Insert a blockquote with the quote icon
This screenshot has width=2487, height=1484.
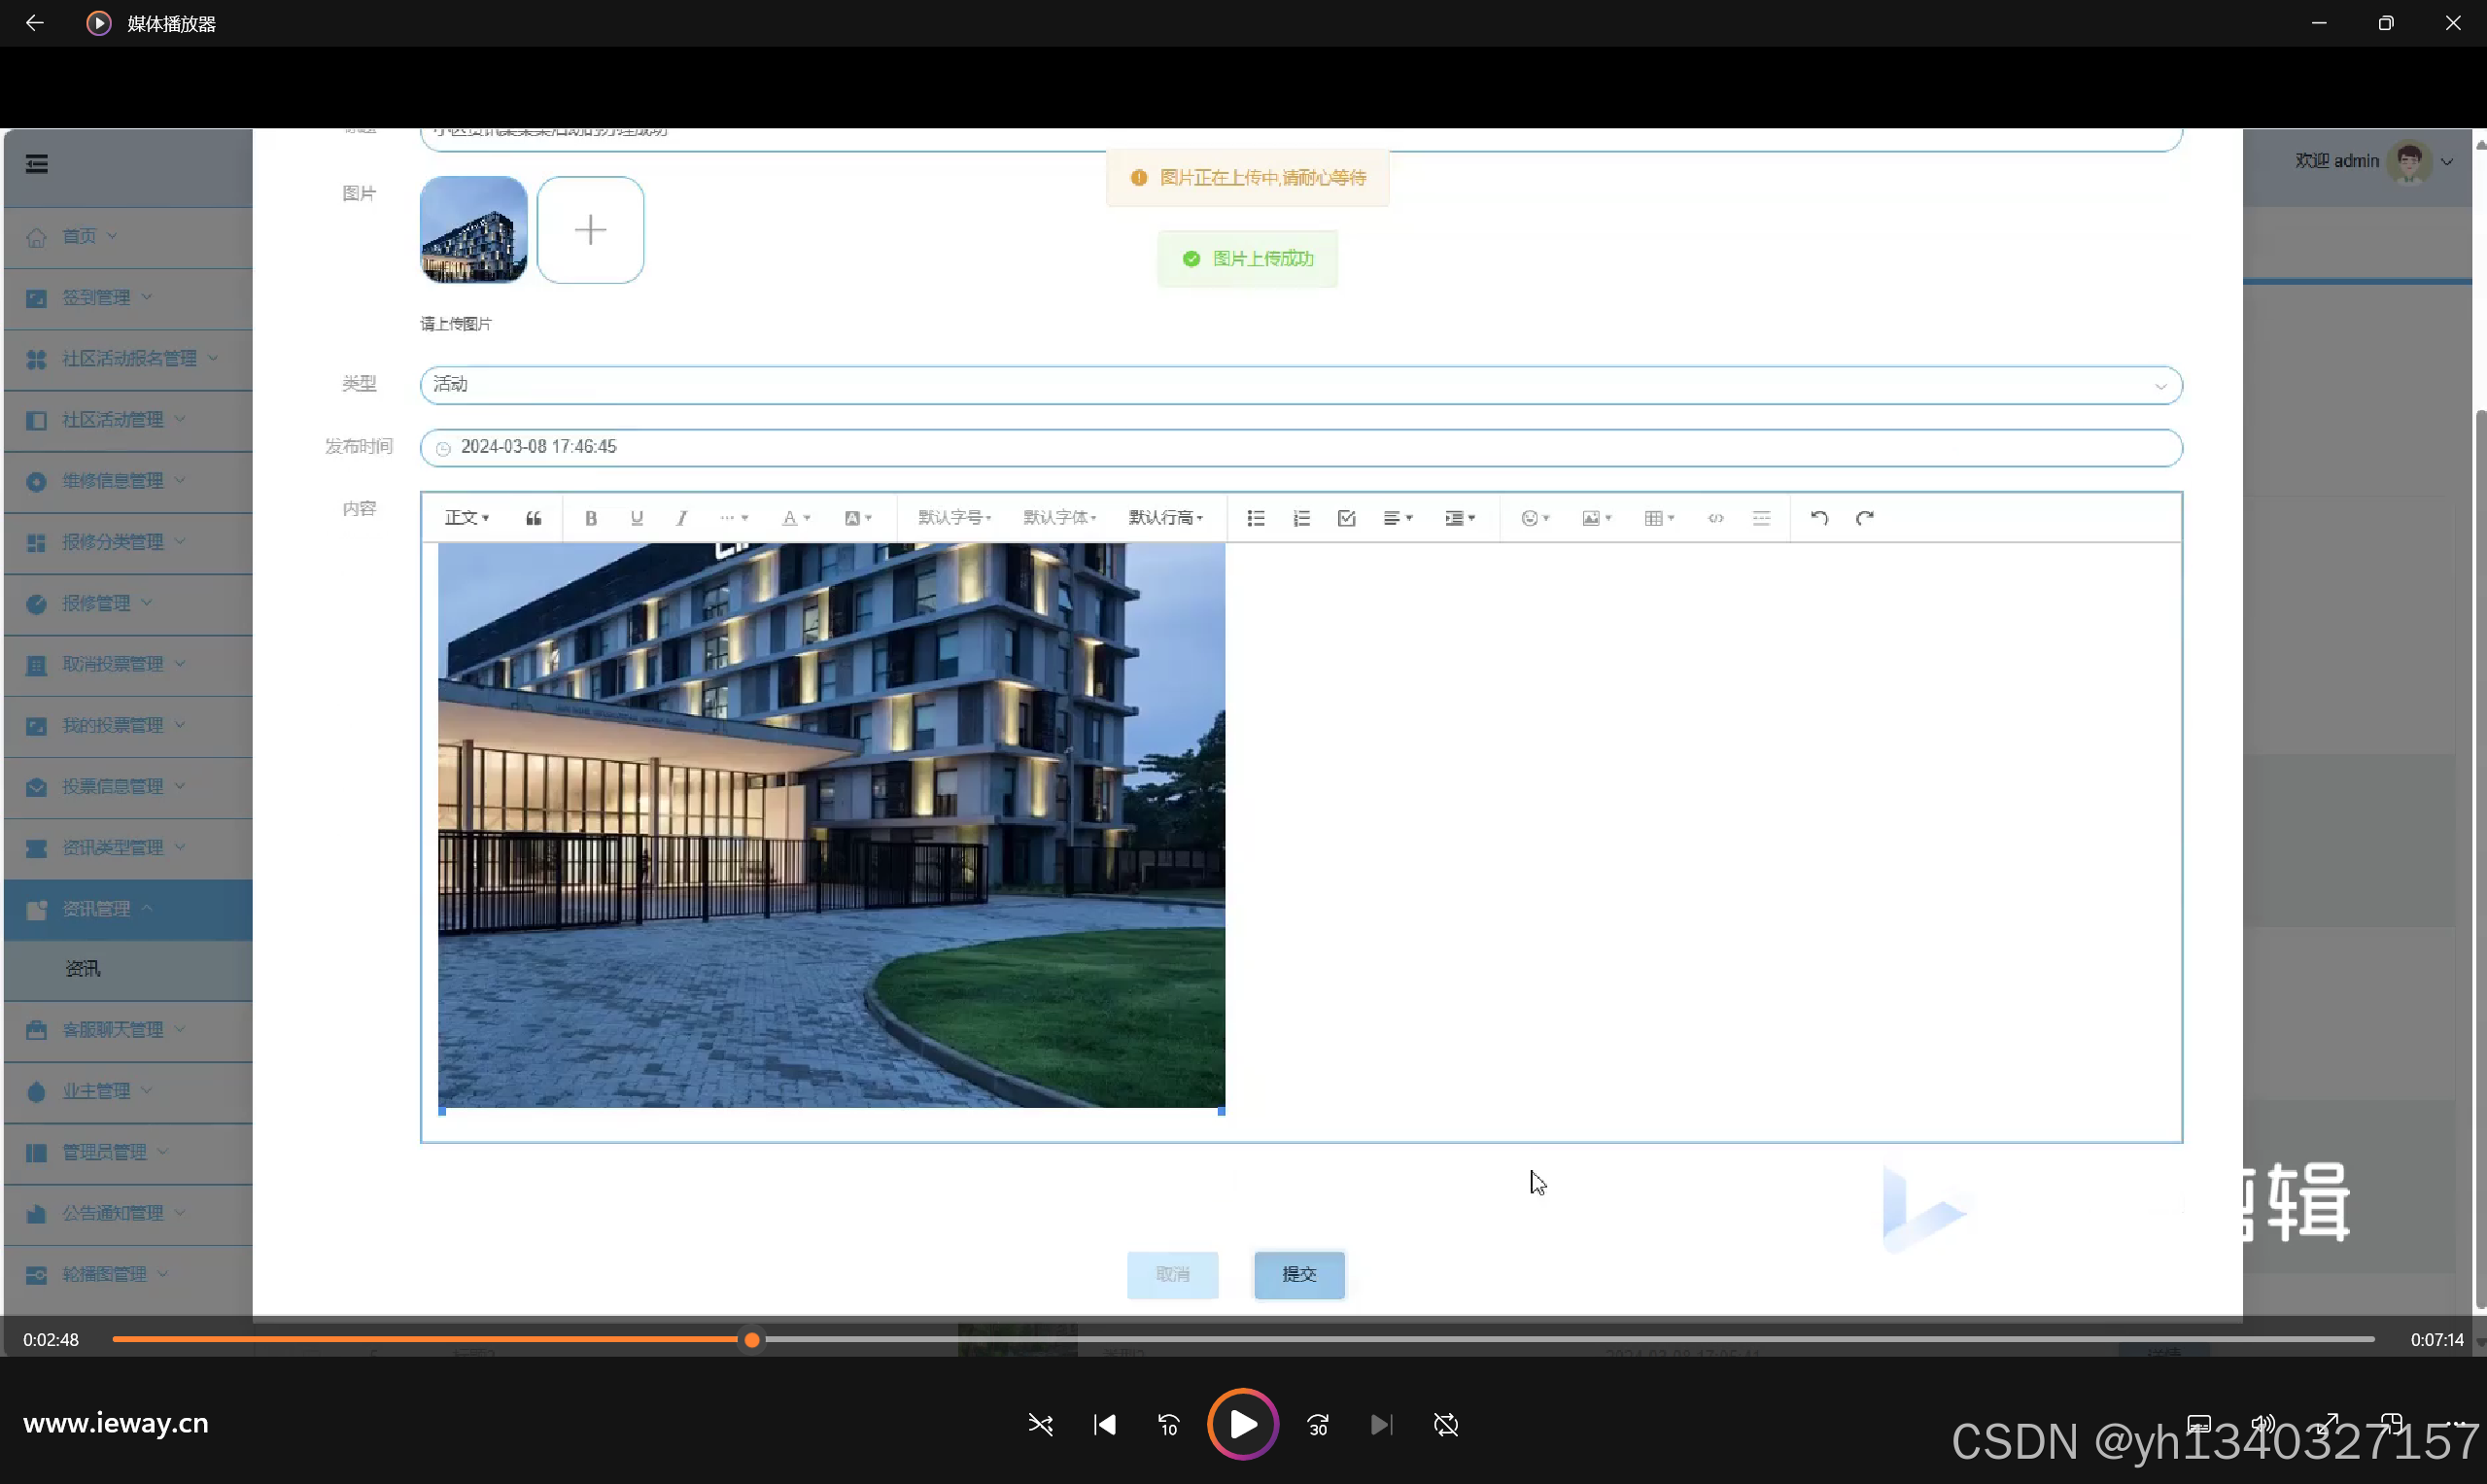tap(533, 518)
